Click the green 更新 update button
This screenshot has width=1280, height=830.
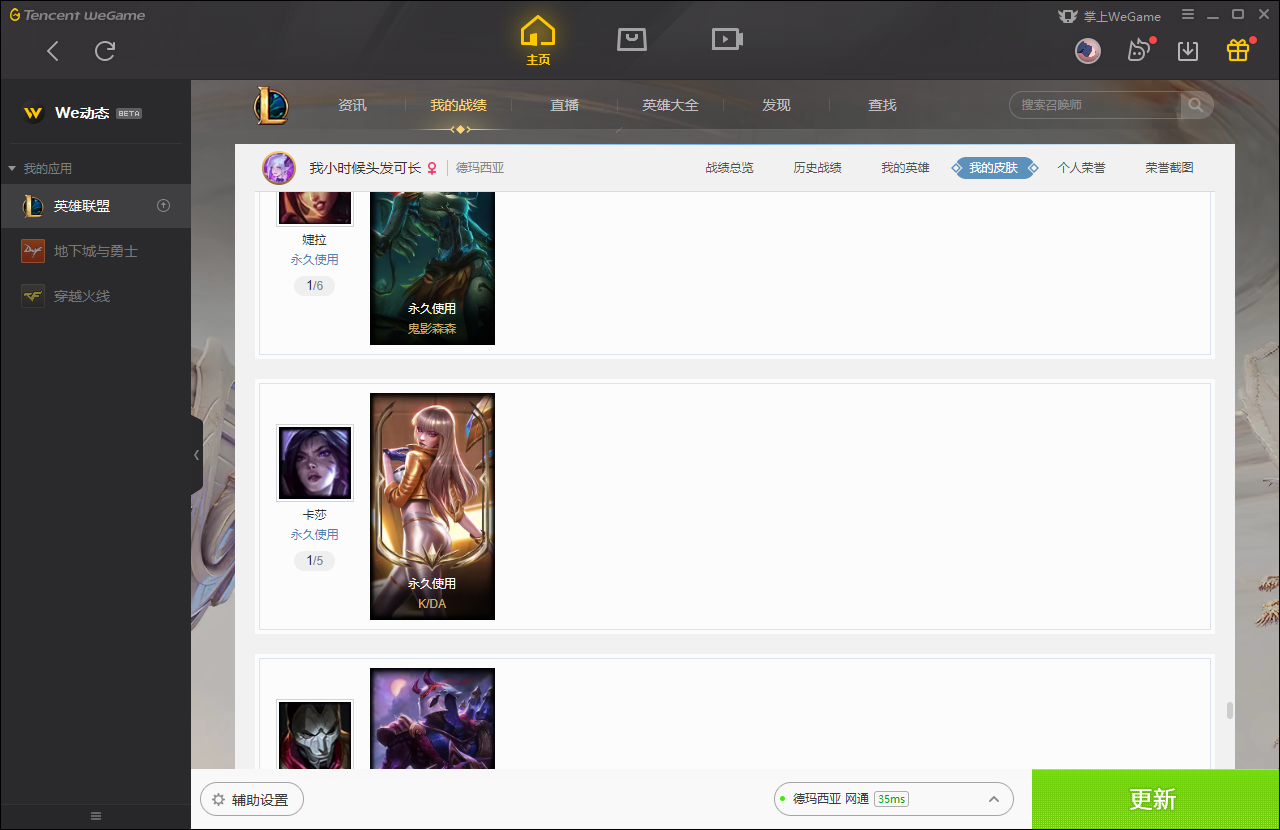click(x=1156, y=799)
